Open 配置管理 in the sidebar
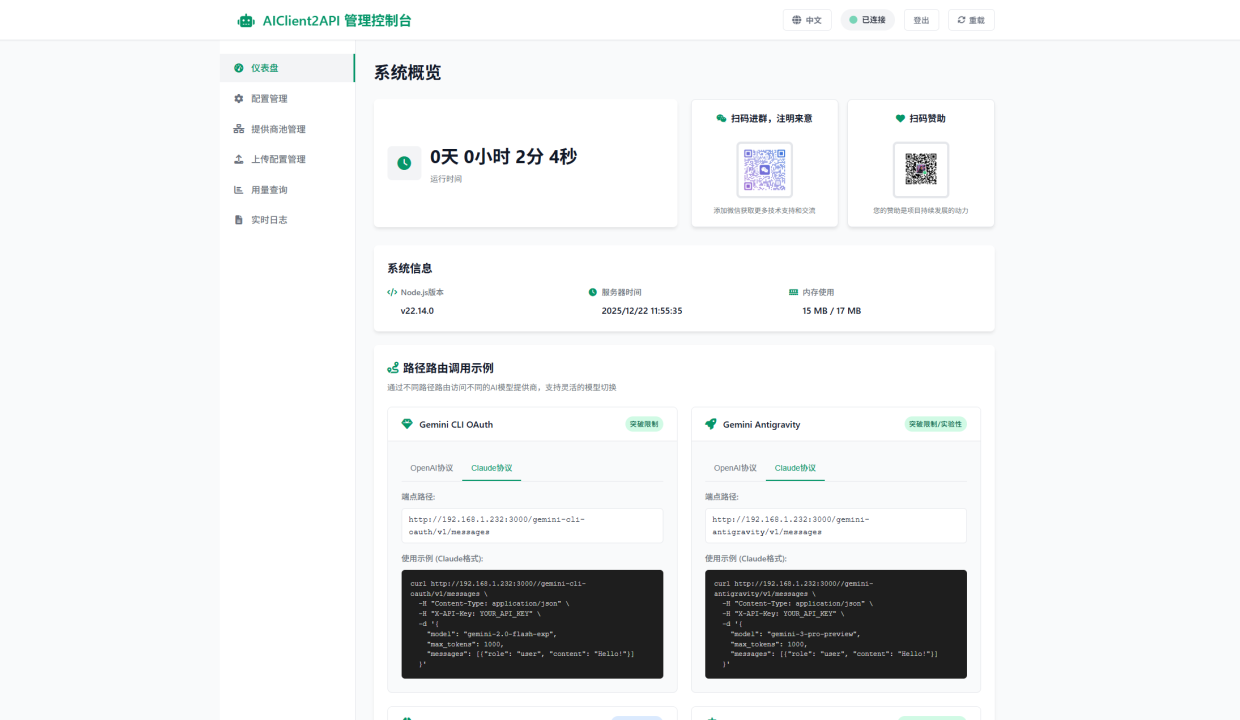The height and width of the screenshot is (720, 1240). pyautogui.click(x=287, y=98)
